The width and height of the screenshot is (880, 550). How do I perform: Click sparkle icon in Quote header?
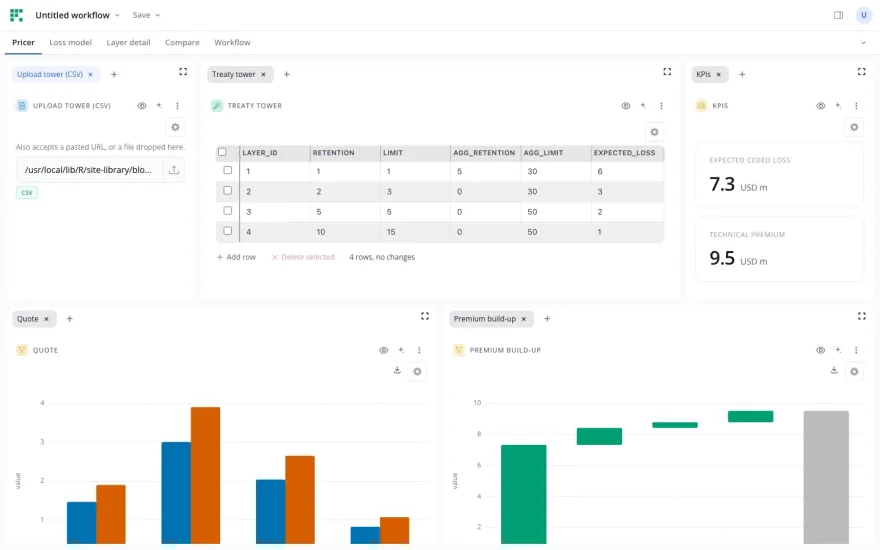(x=401, y=350)
